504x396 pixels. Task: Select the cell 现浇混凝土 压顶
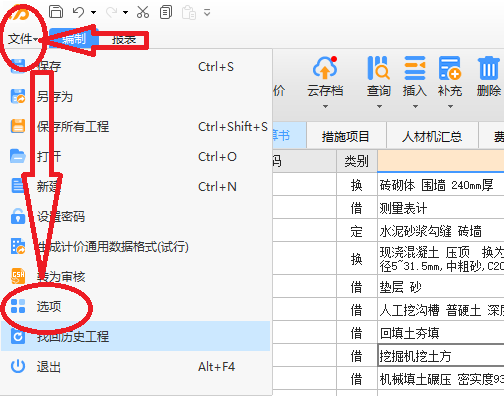[441, 259]
